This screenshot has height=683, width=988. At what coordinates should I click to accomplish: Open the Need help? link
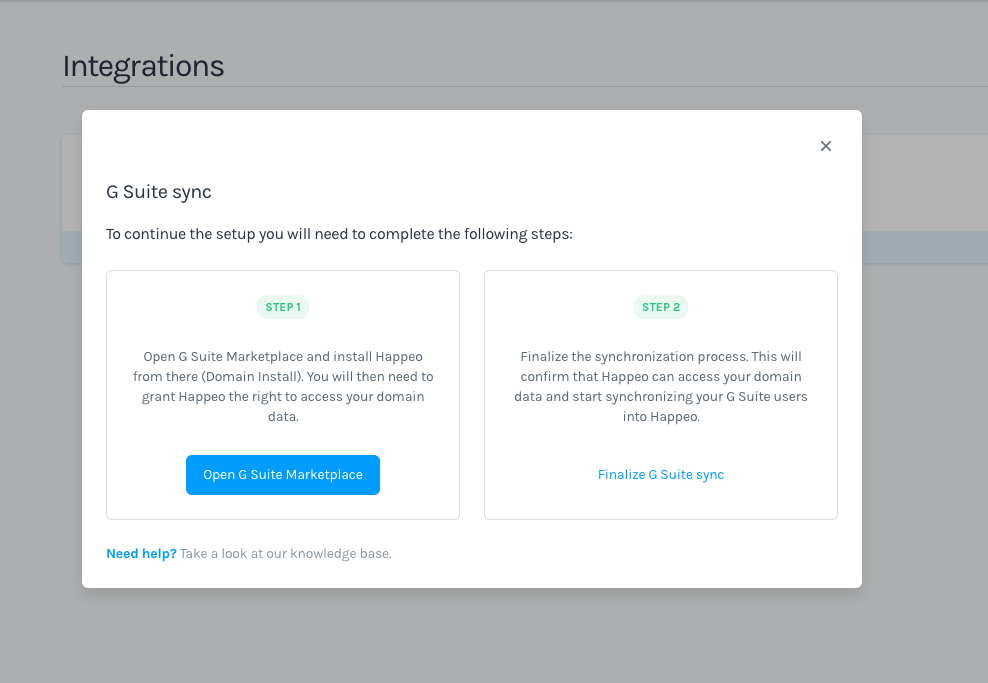[x=141, y=553]
